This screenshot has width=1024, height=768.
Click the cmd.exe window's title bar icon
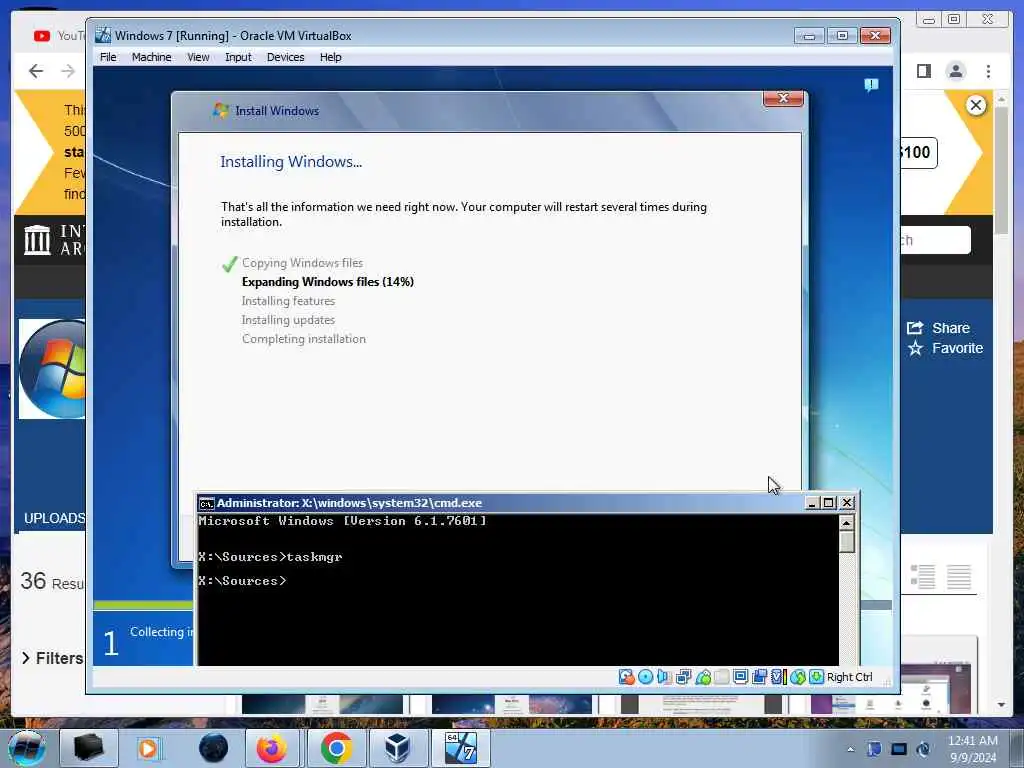[x=206, y=504]
